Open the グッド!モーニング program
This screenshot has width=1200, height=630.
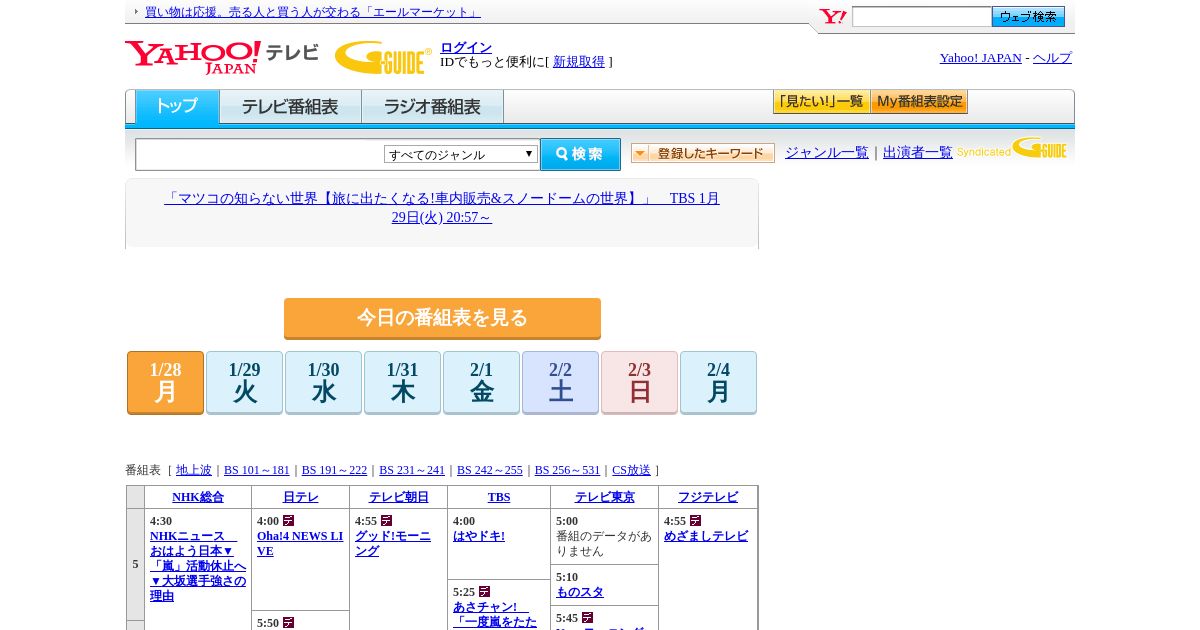pos(393,543)
